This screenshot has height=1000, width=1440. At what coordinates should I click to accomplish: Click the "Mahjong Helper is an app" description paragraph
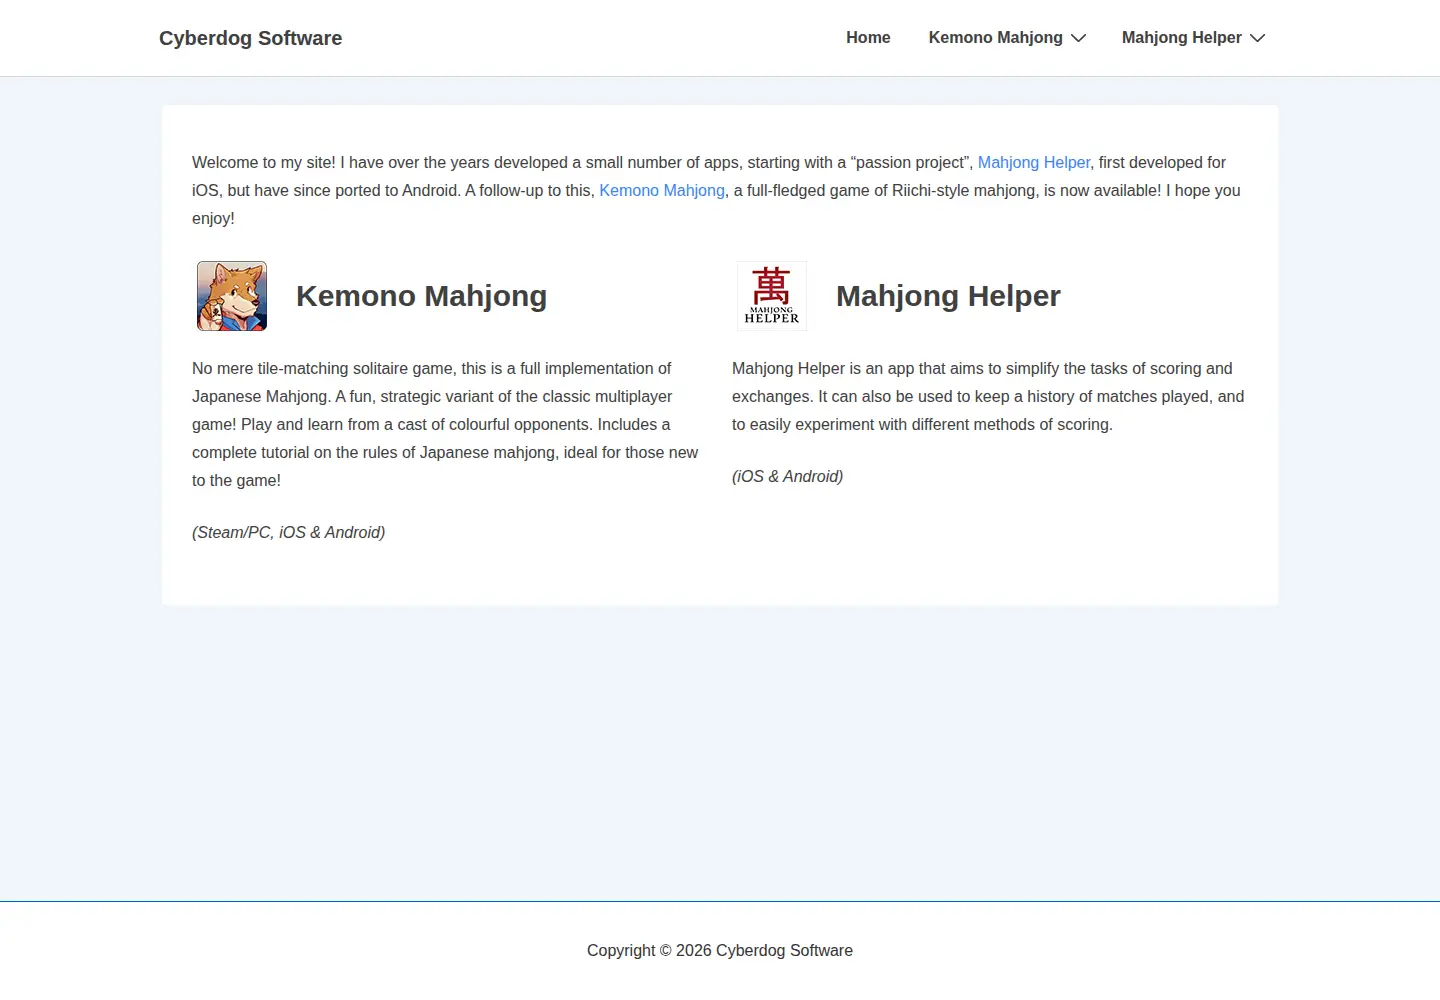tap(988, 396)
